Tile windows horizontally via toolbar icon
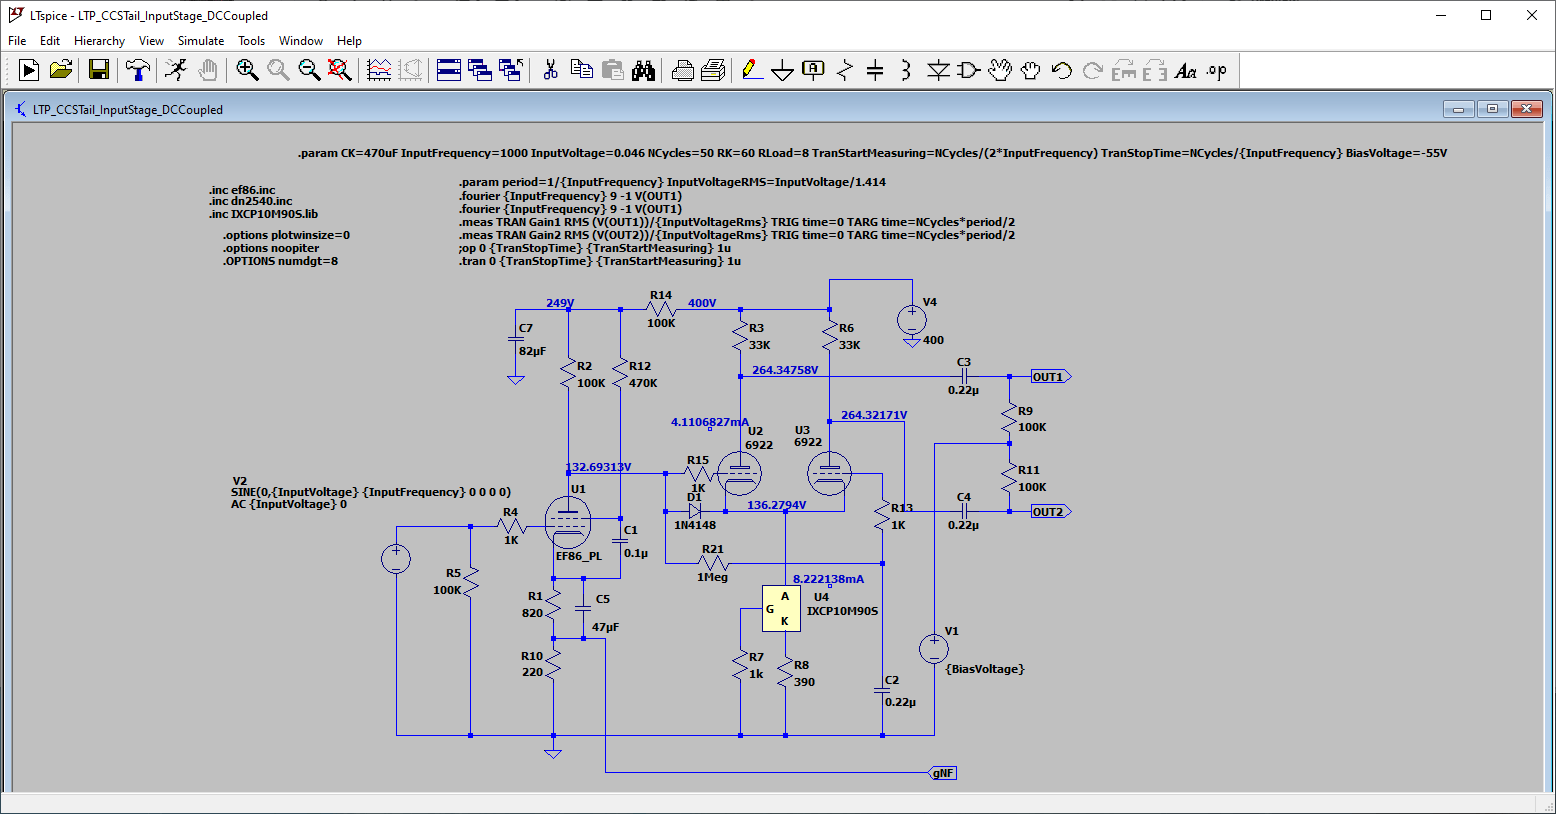This screenshot has width=1556, height=814. (449, 70)
